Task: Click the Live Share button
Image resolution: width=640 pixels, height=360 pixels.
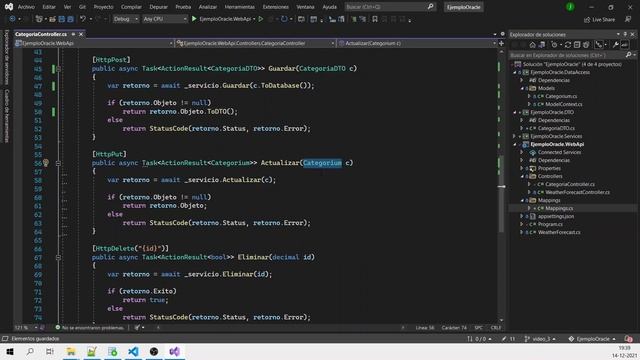Action: 599,19
